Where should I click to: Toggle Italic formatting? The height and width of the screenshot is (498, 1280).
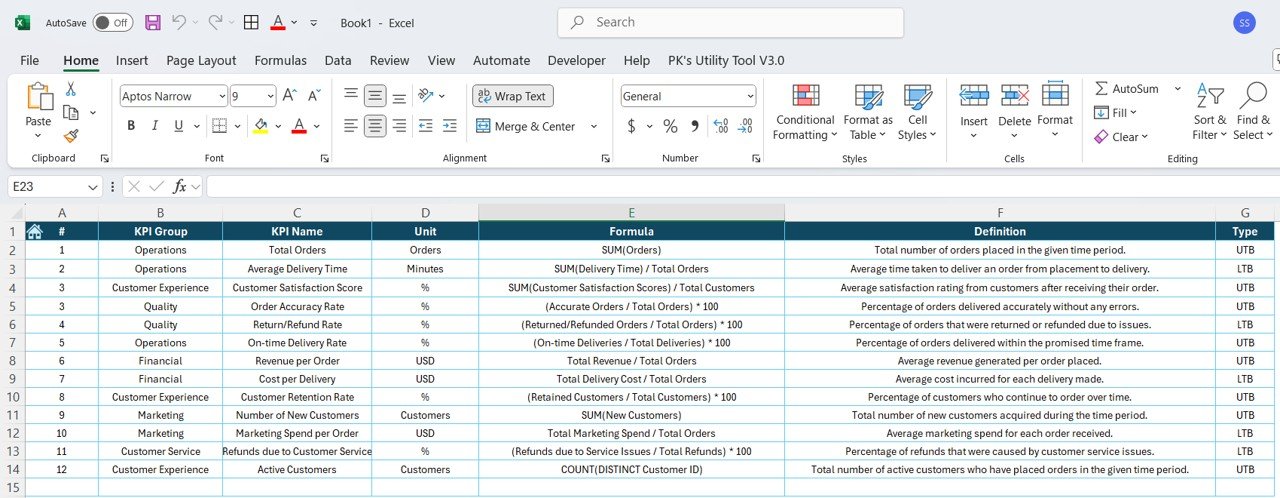pyautogui.click(x=155, y=126)
